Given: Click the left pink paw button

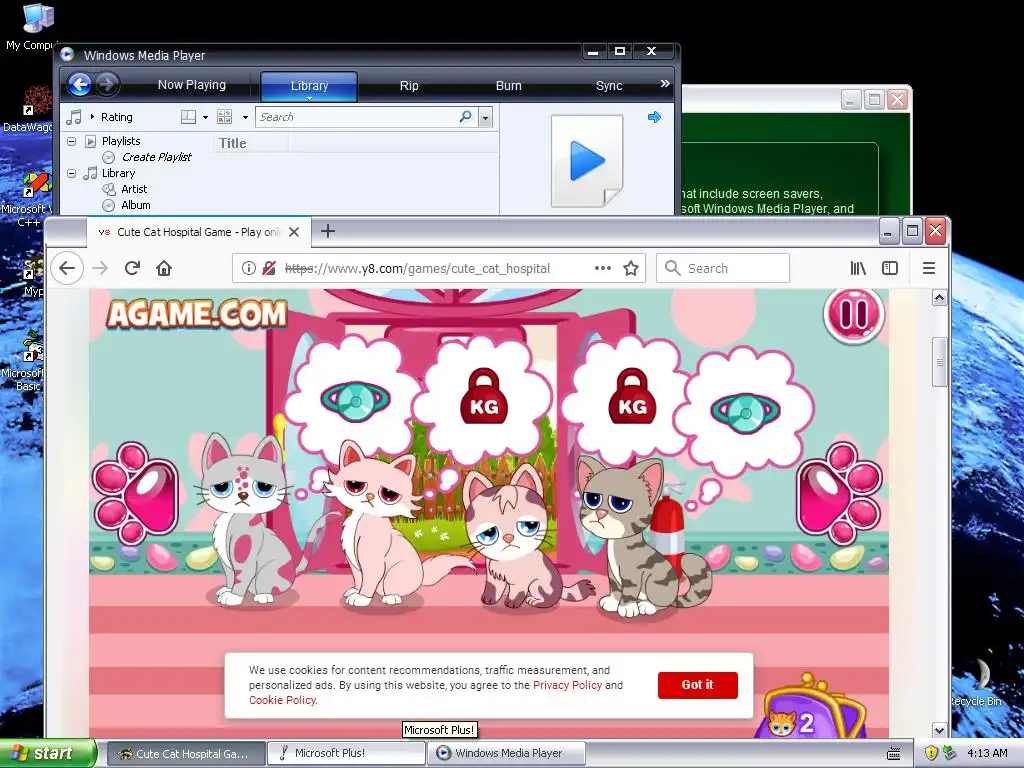Looking at the screenshot, I should click(135, 494).
